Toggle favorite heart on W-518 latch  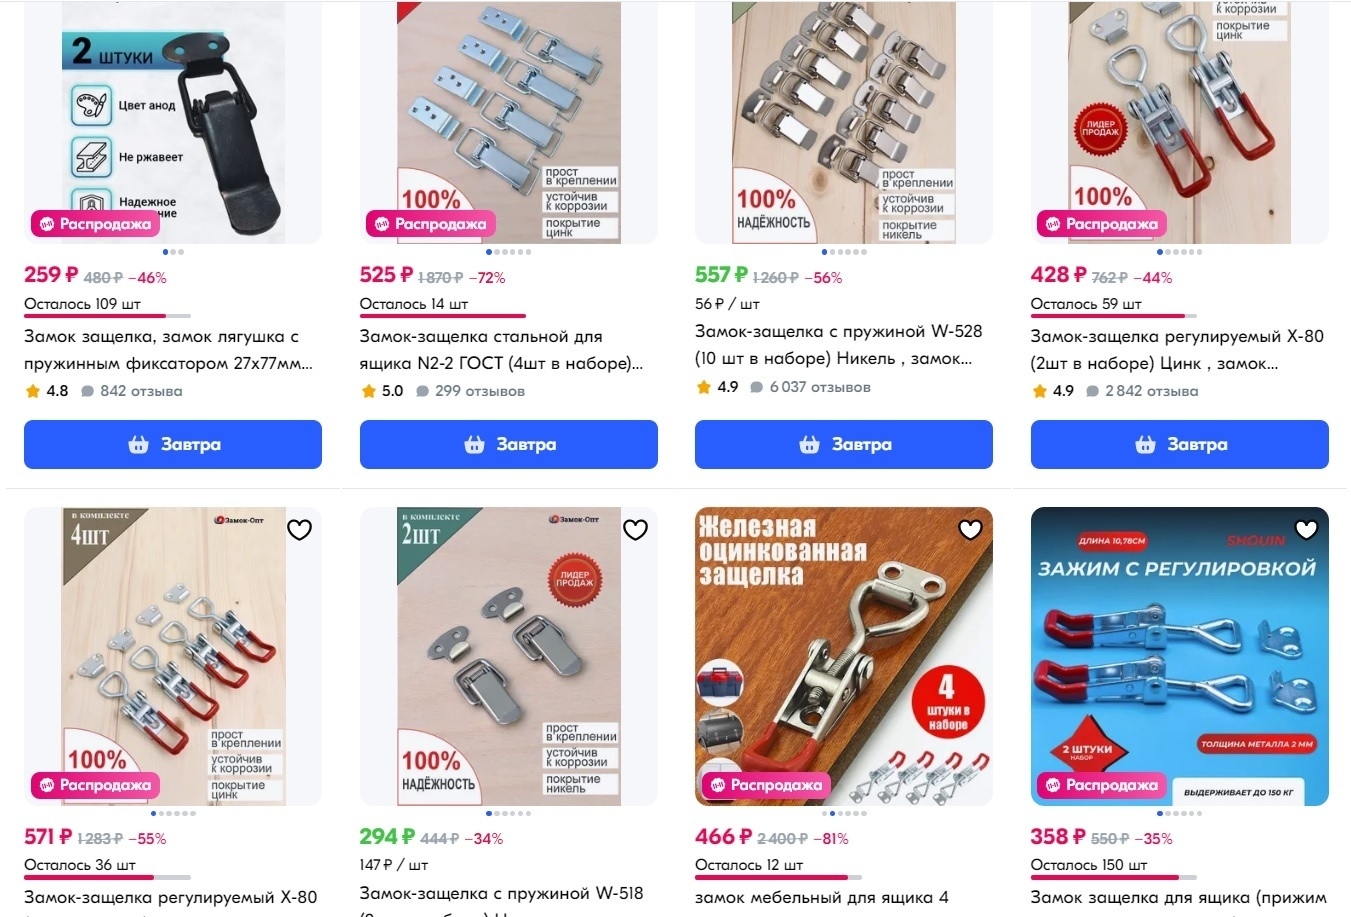635,530
